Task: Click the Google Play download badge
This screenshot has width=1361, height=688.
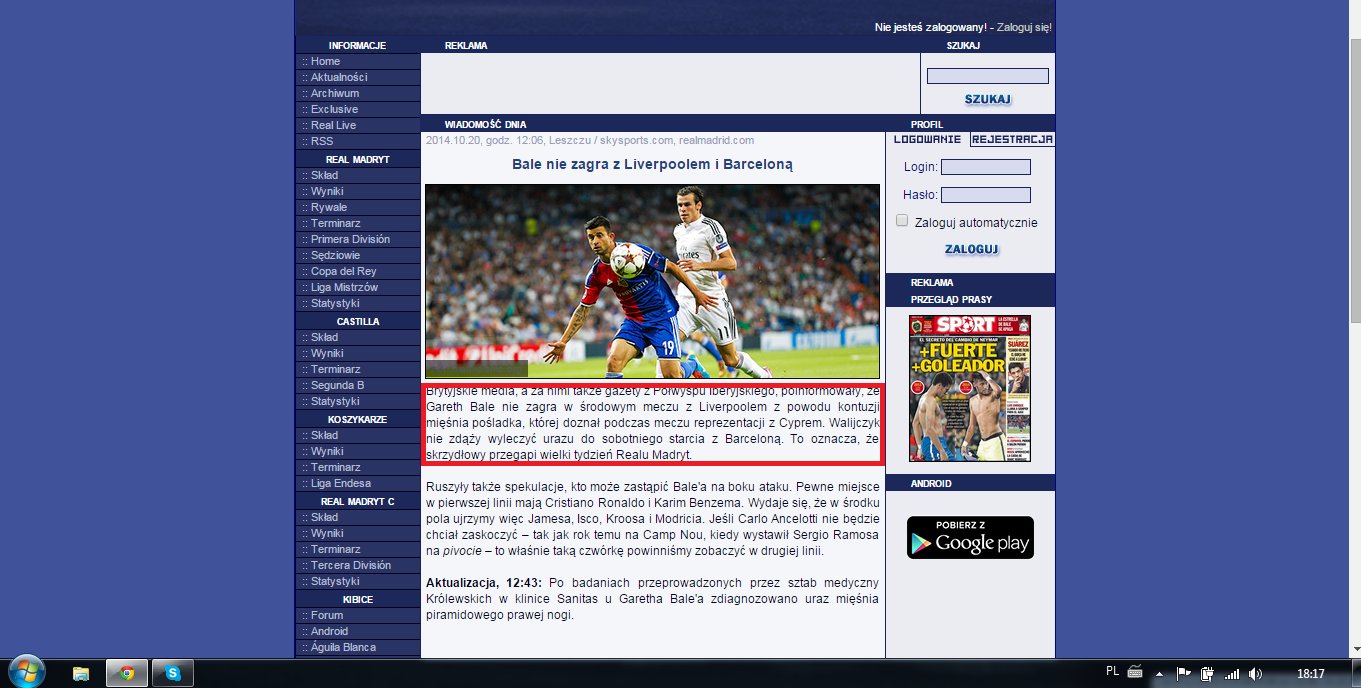Action: [x=970, y=537]
